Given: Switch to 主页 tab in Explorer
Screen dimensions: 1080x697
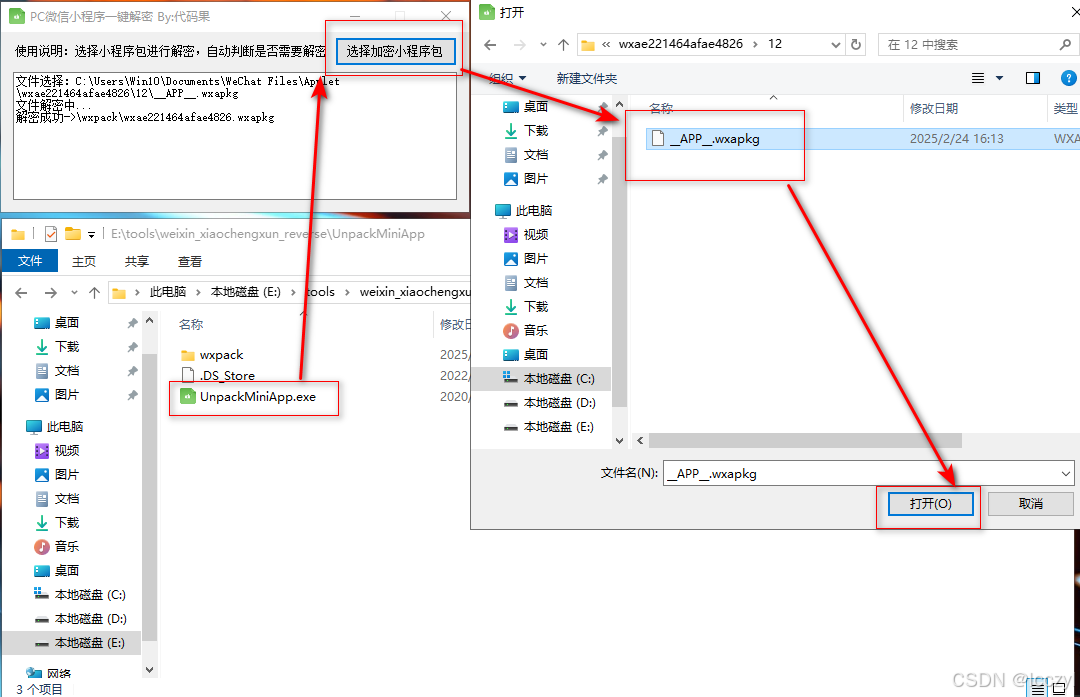Looking at the screenshot, I should 84,262.
